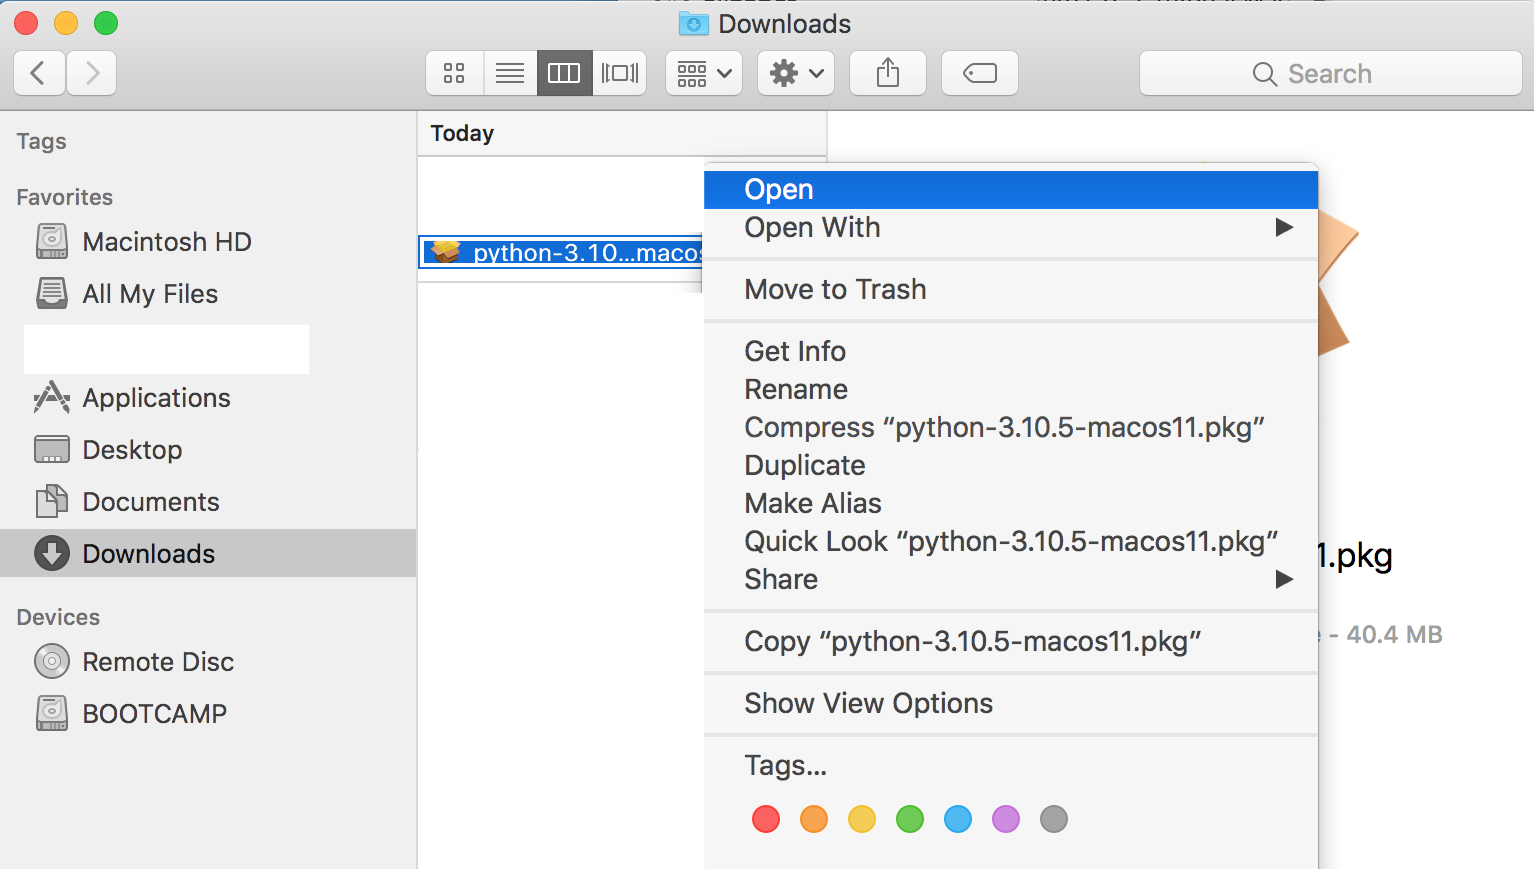Image resolution: width=1534 pixels, height=869 pixels.
Task: Apply the purple tag color
Action: (x=1006, y=819)
